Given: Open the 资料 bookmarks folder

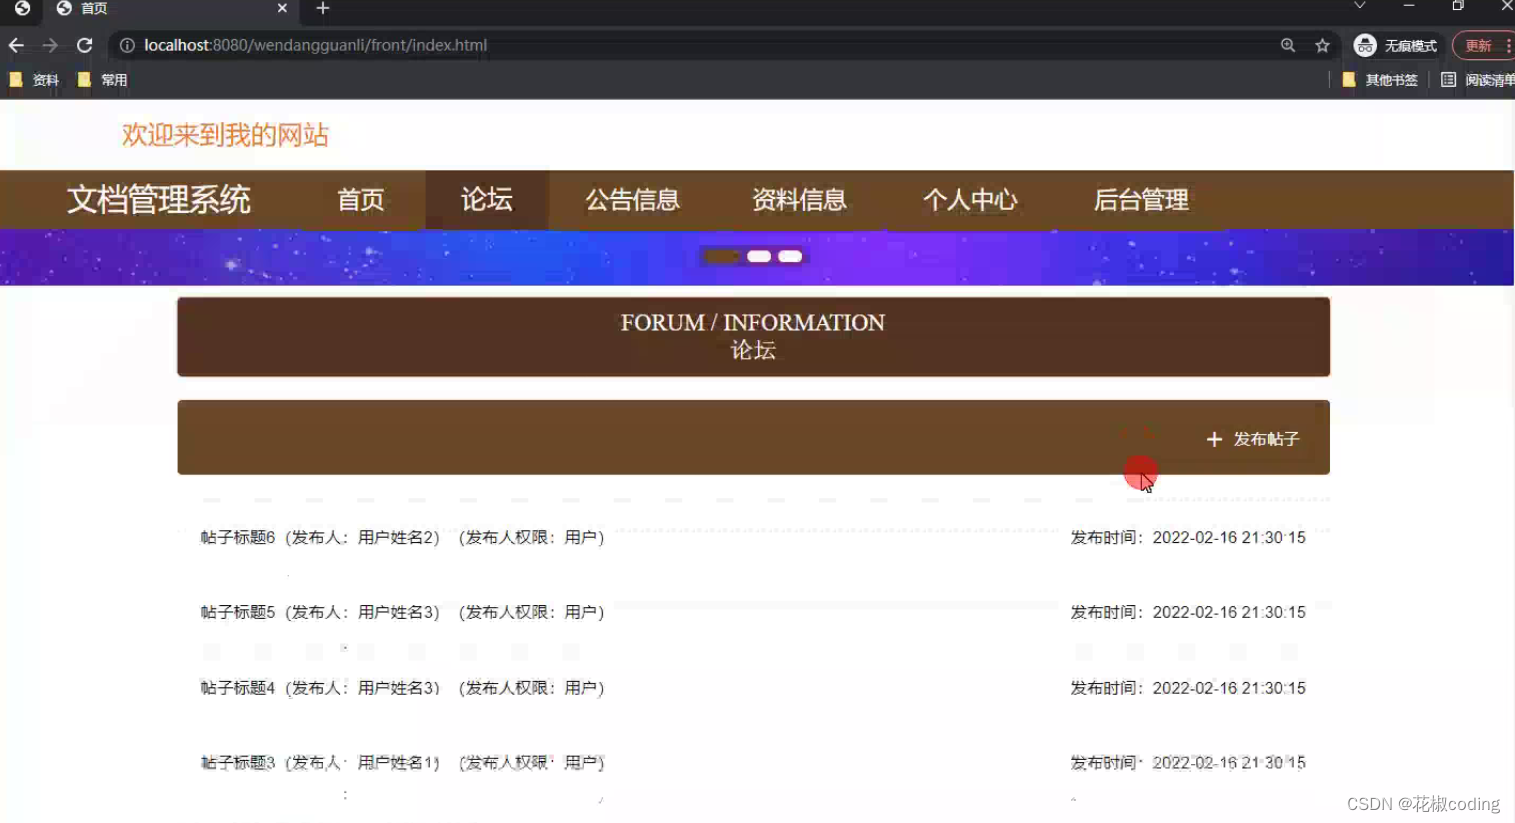Looking at the screenshot, I should 35,79.
